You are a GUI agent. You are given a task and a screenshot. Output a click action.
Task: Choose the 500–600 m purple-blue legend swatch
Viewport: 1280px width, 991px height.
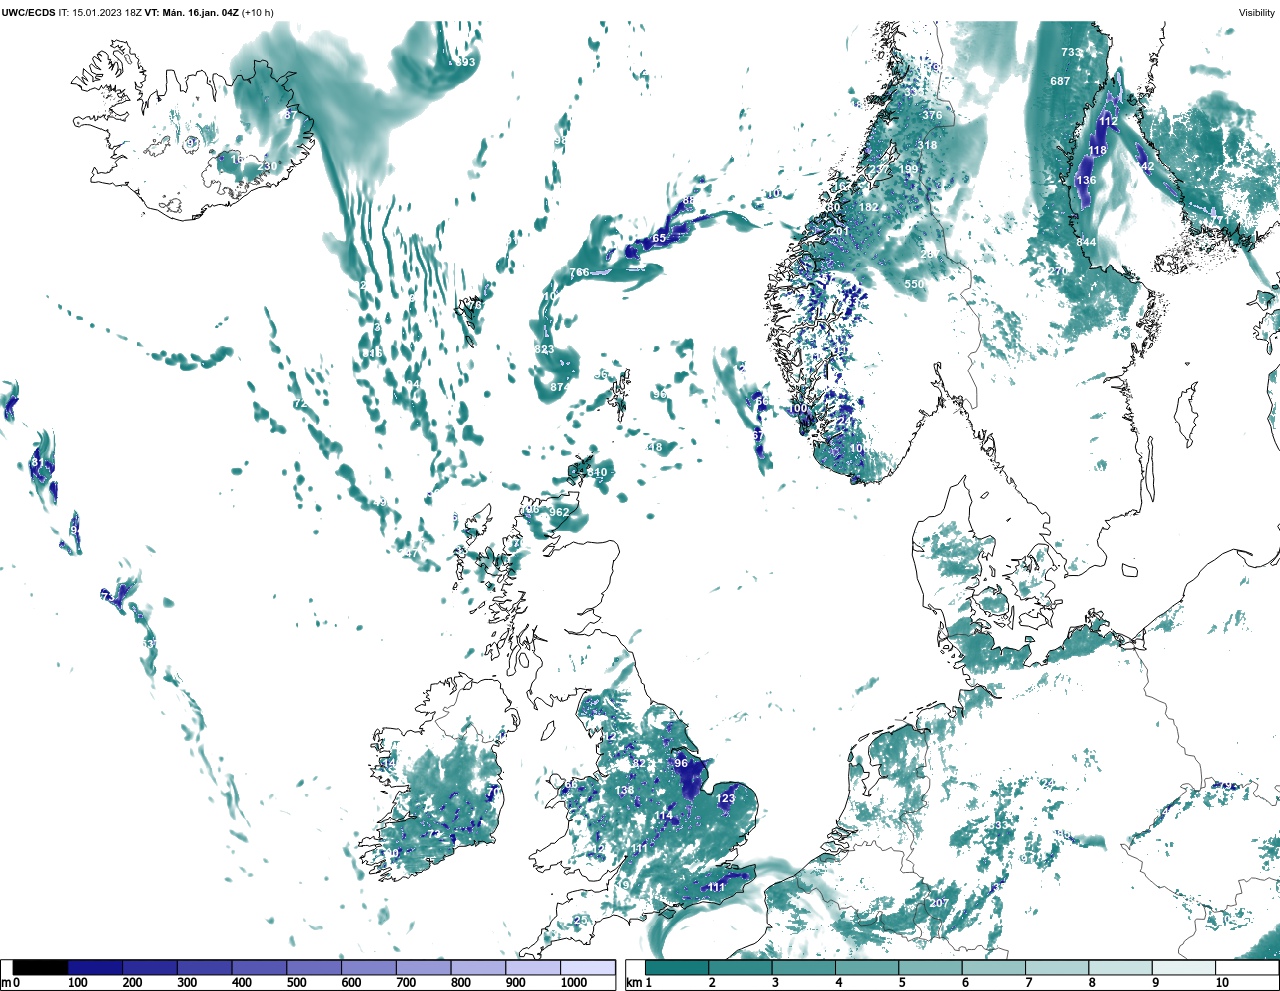point(314,967)
